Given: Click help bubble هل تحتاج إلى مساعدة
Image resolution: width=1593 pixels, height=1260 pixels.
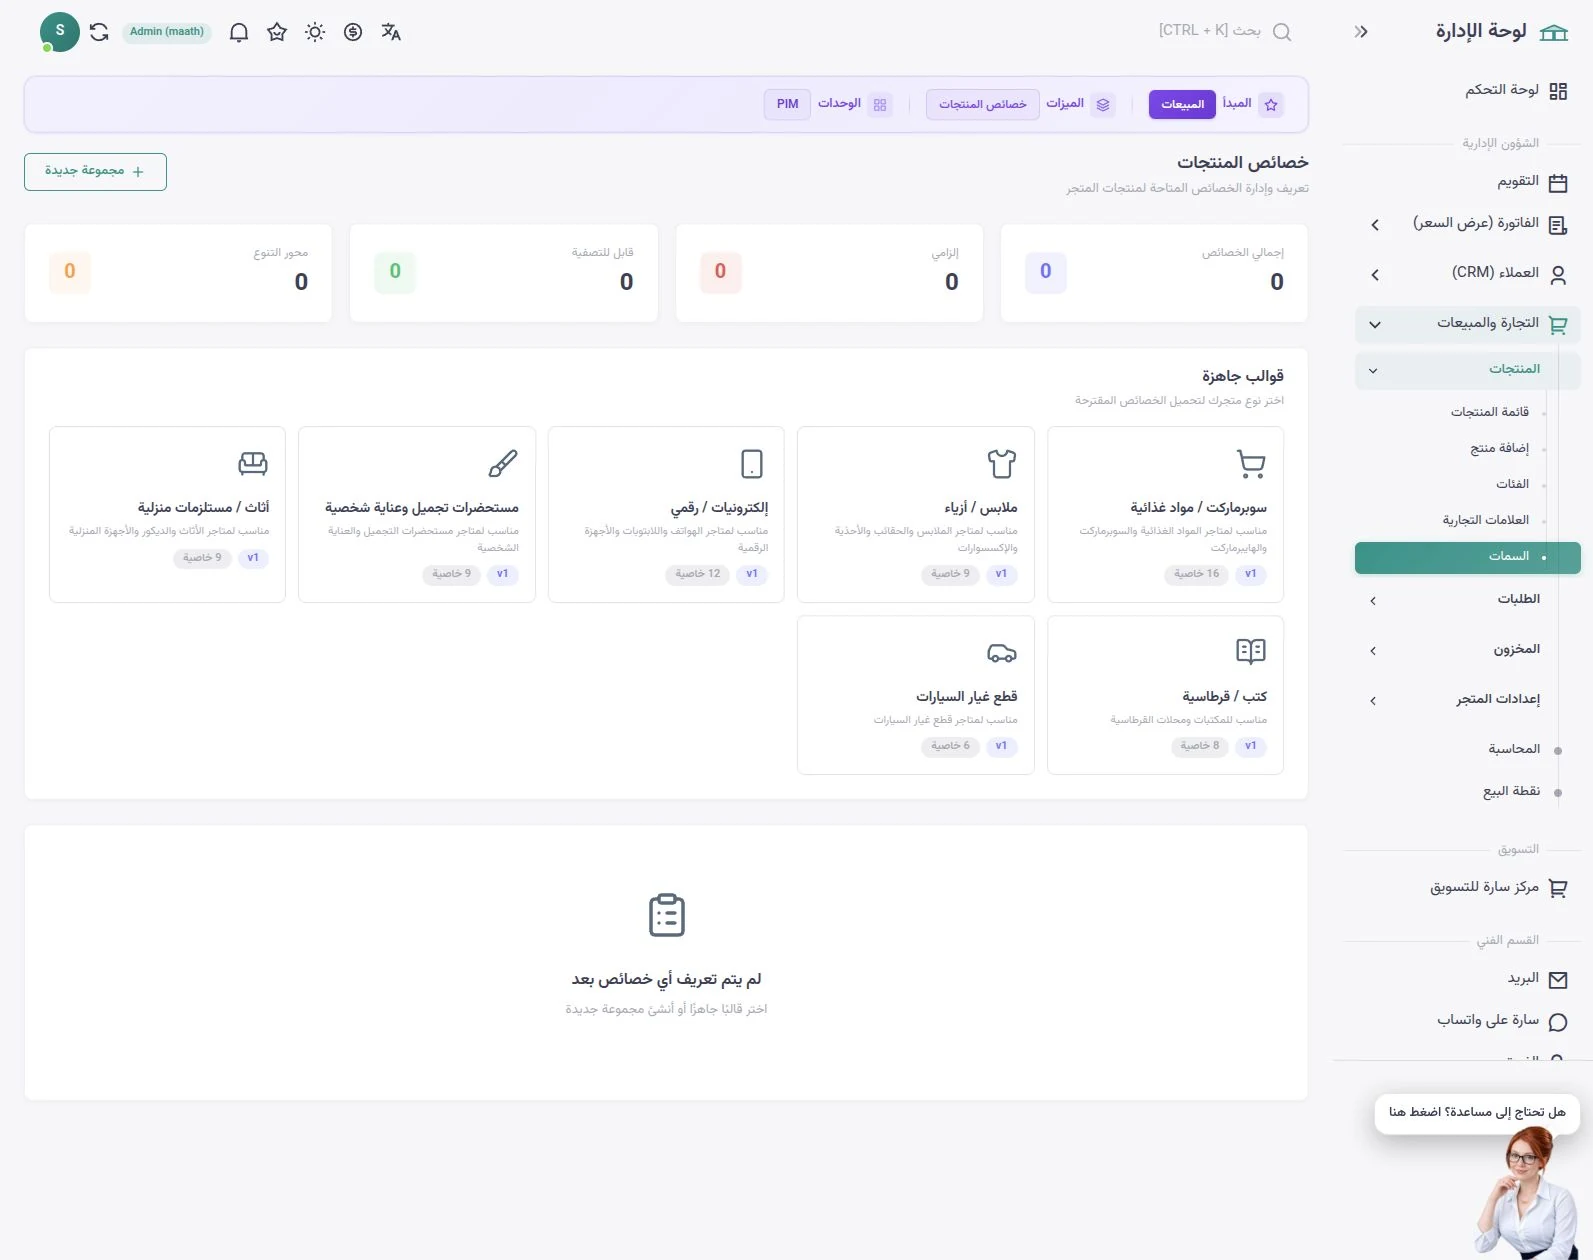Looking at the screenshot, I should point(1477,1113).
